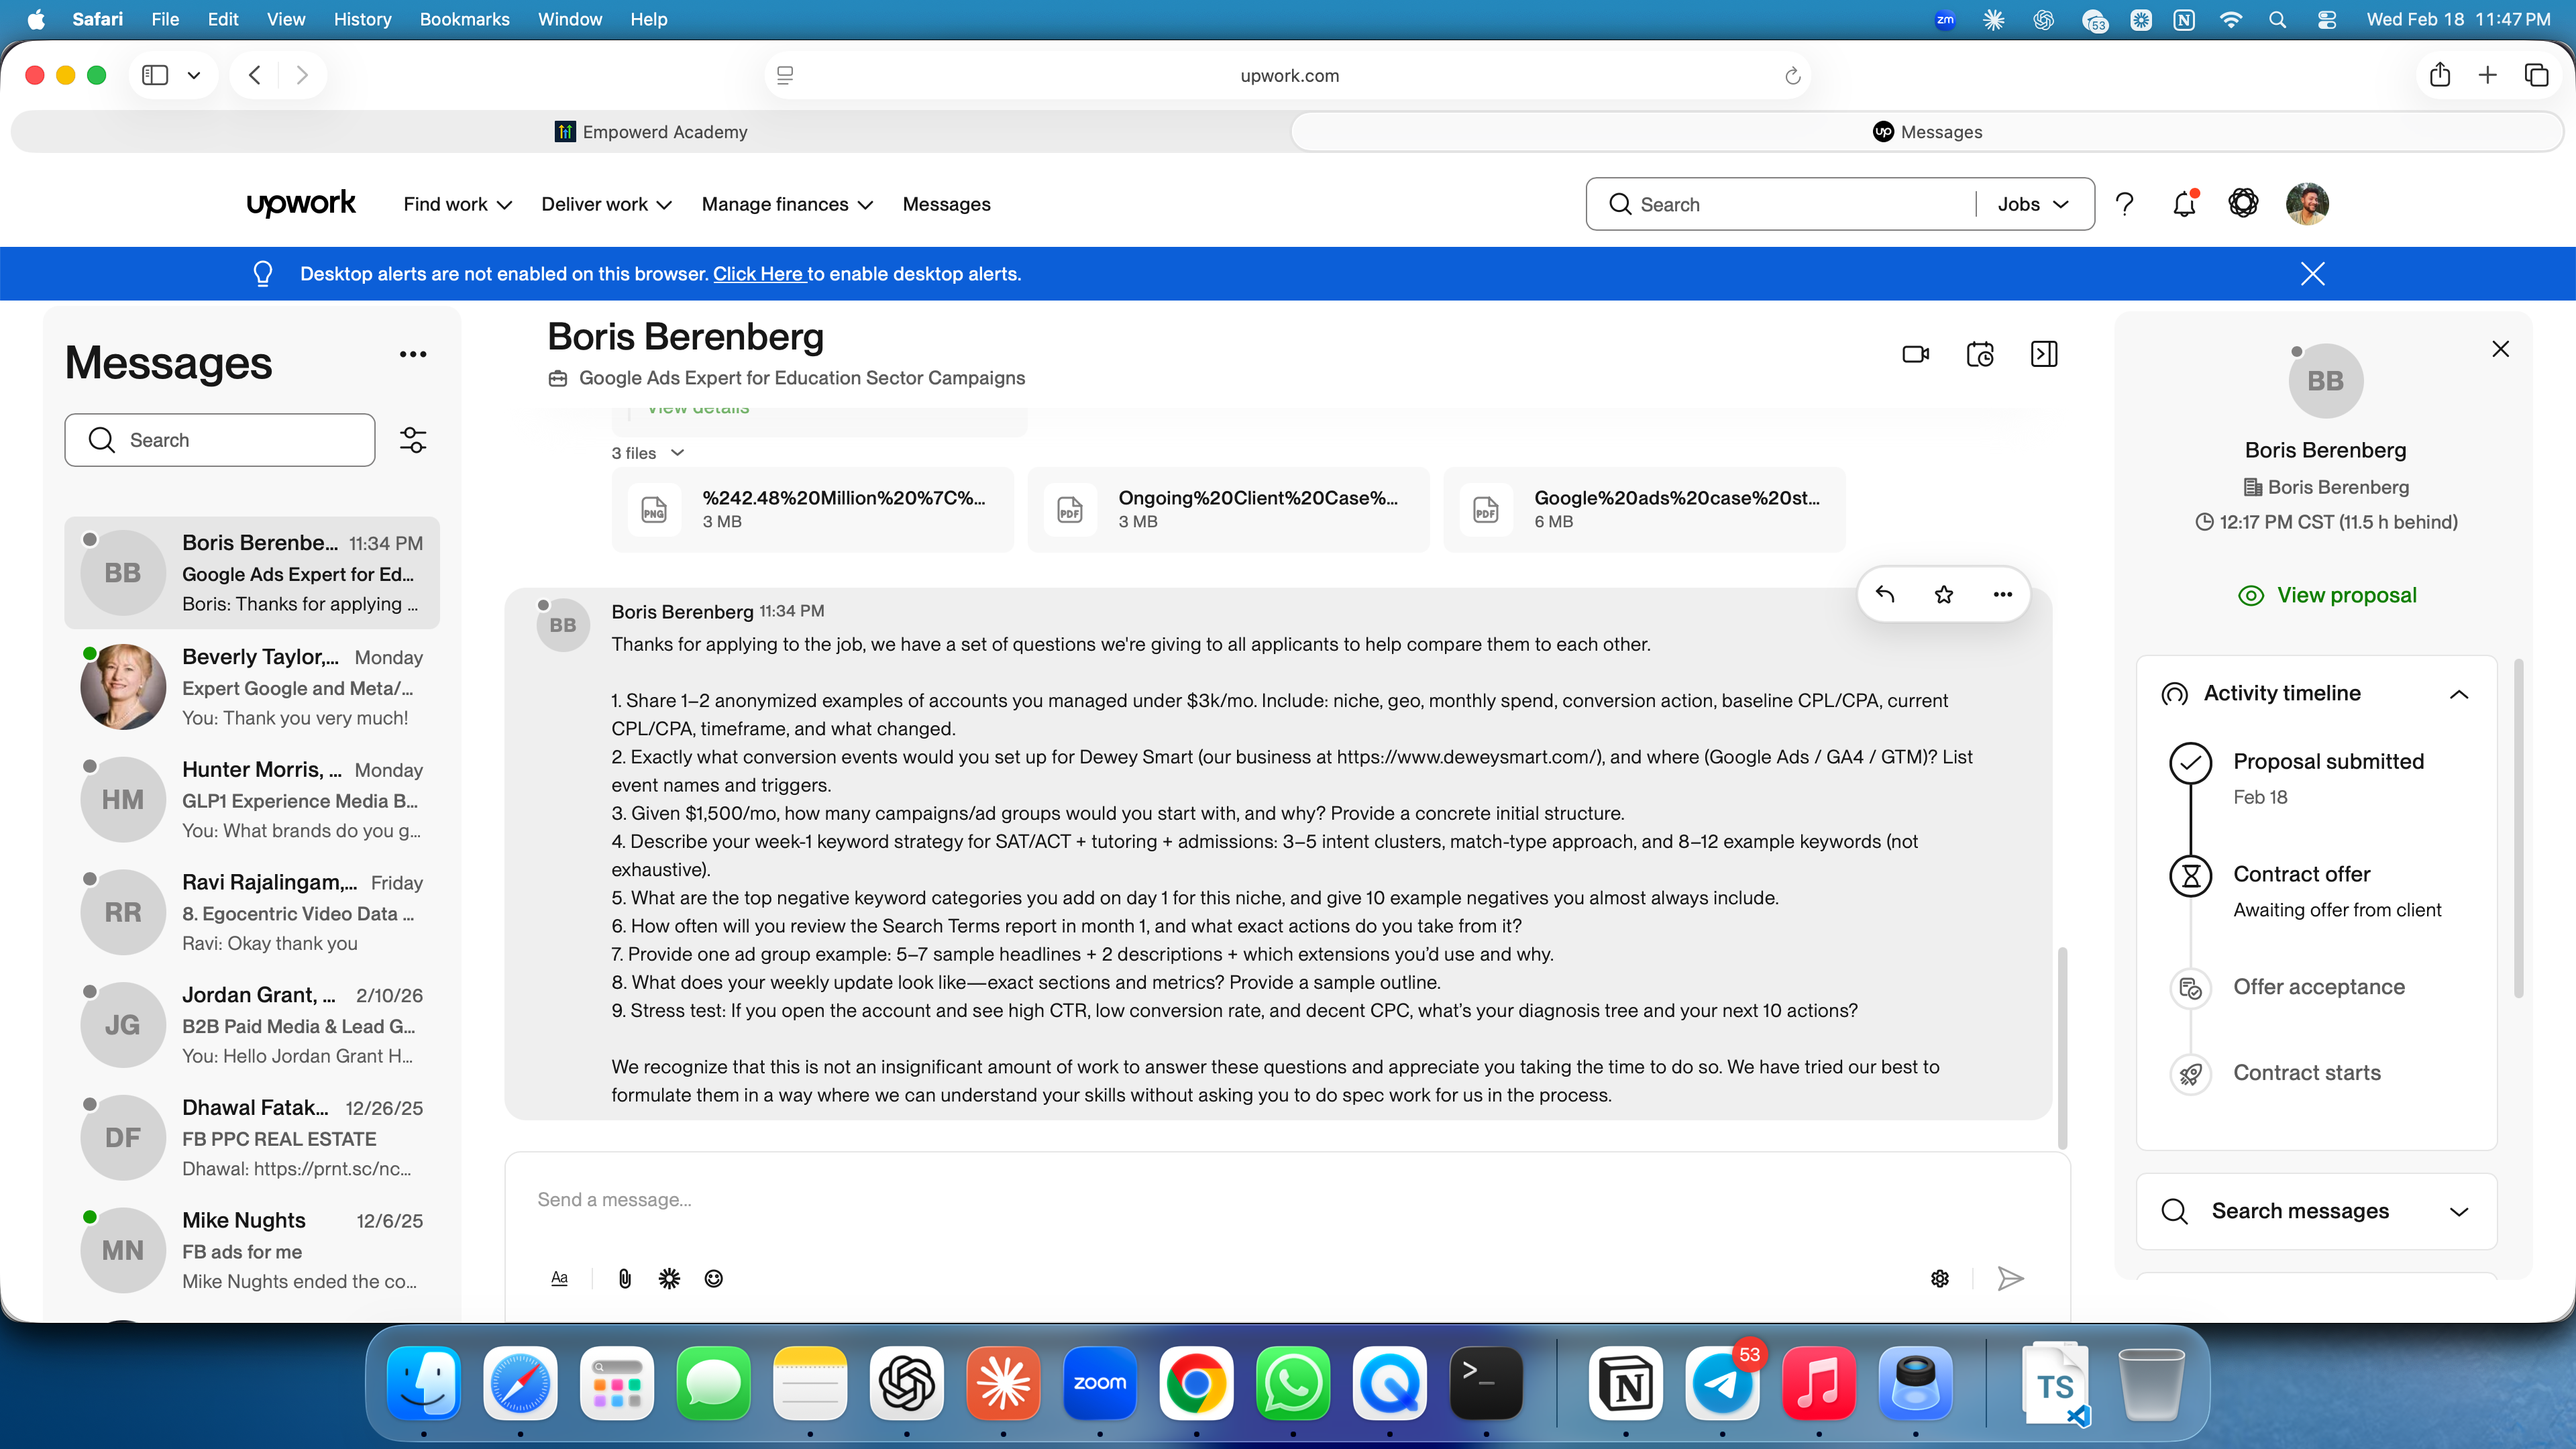Switch to the Empowerd Academy tab
Viewport: 2576px width, 1449px height.
651,132
